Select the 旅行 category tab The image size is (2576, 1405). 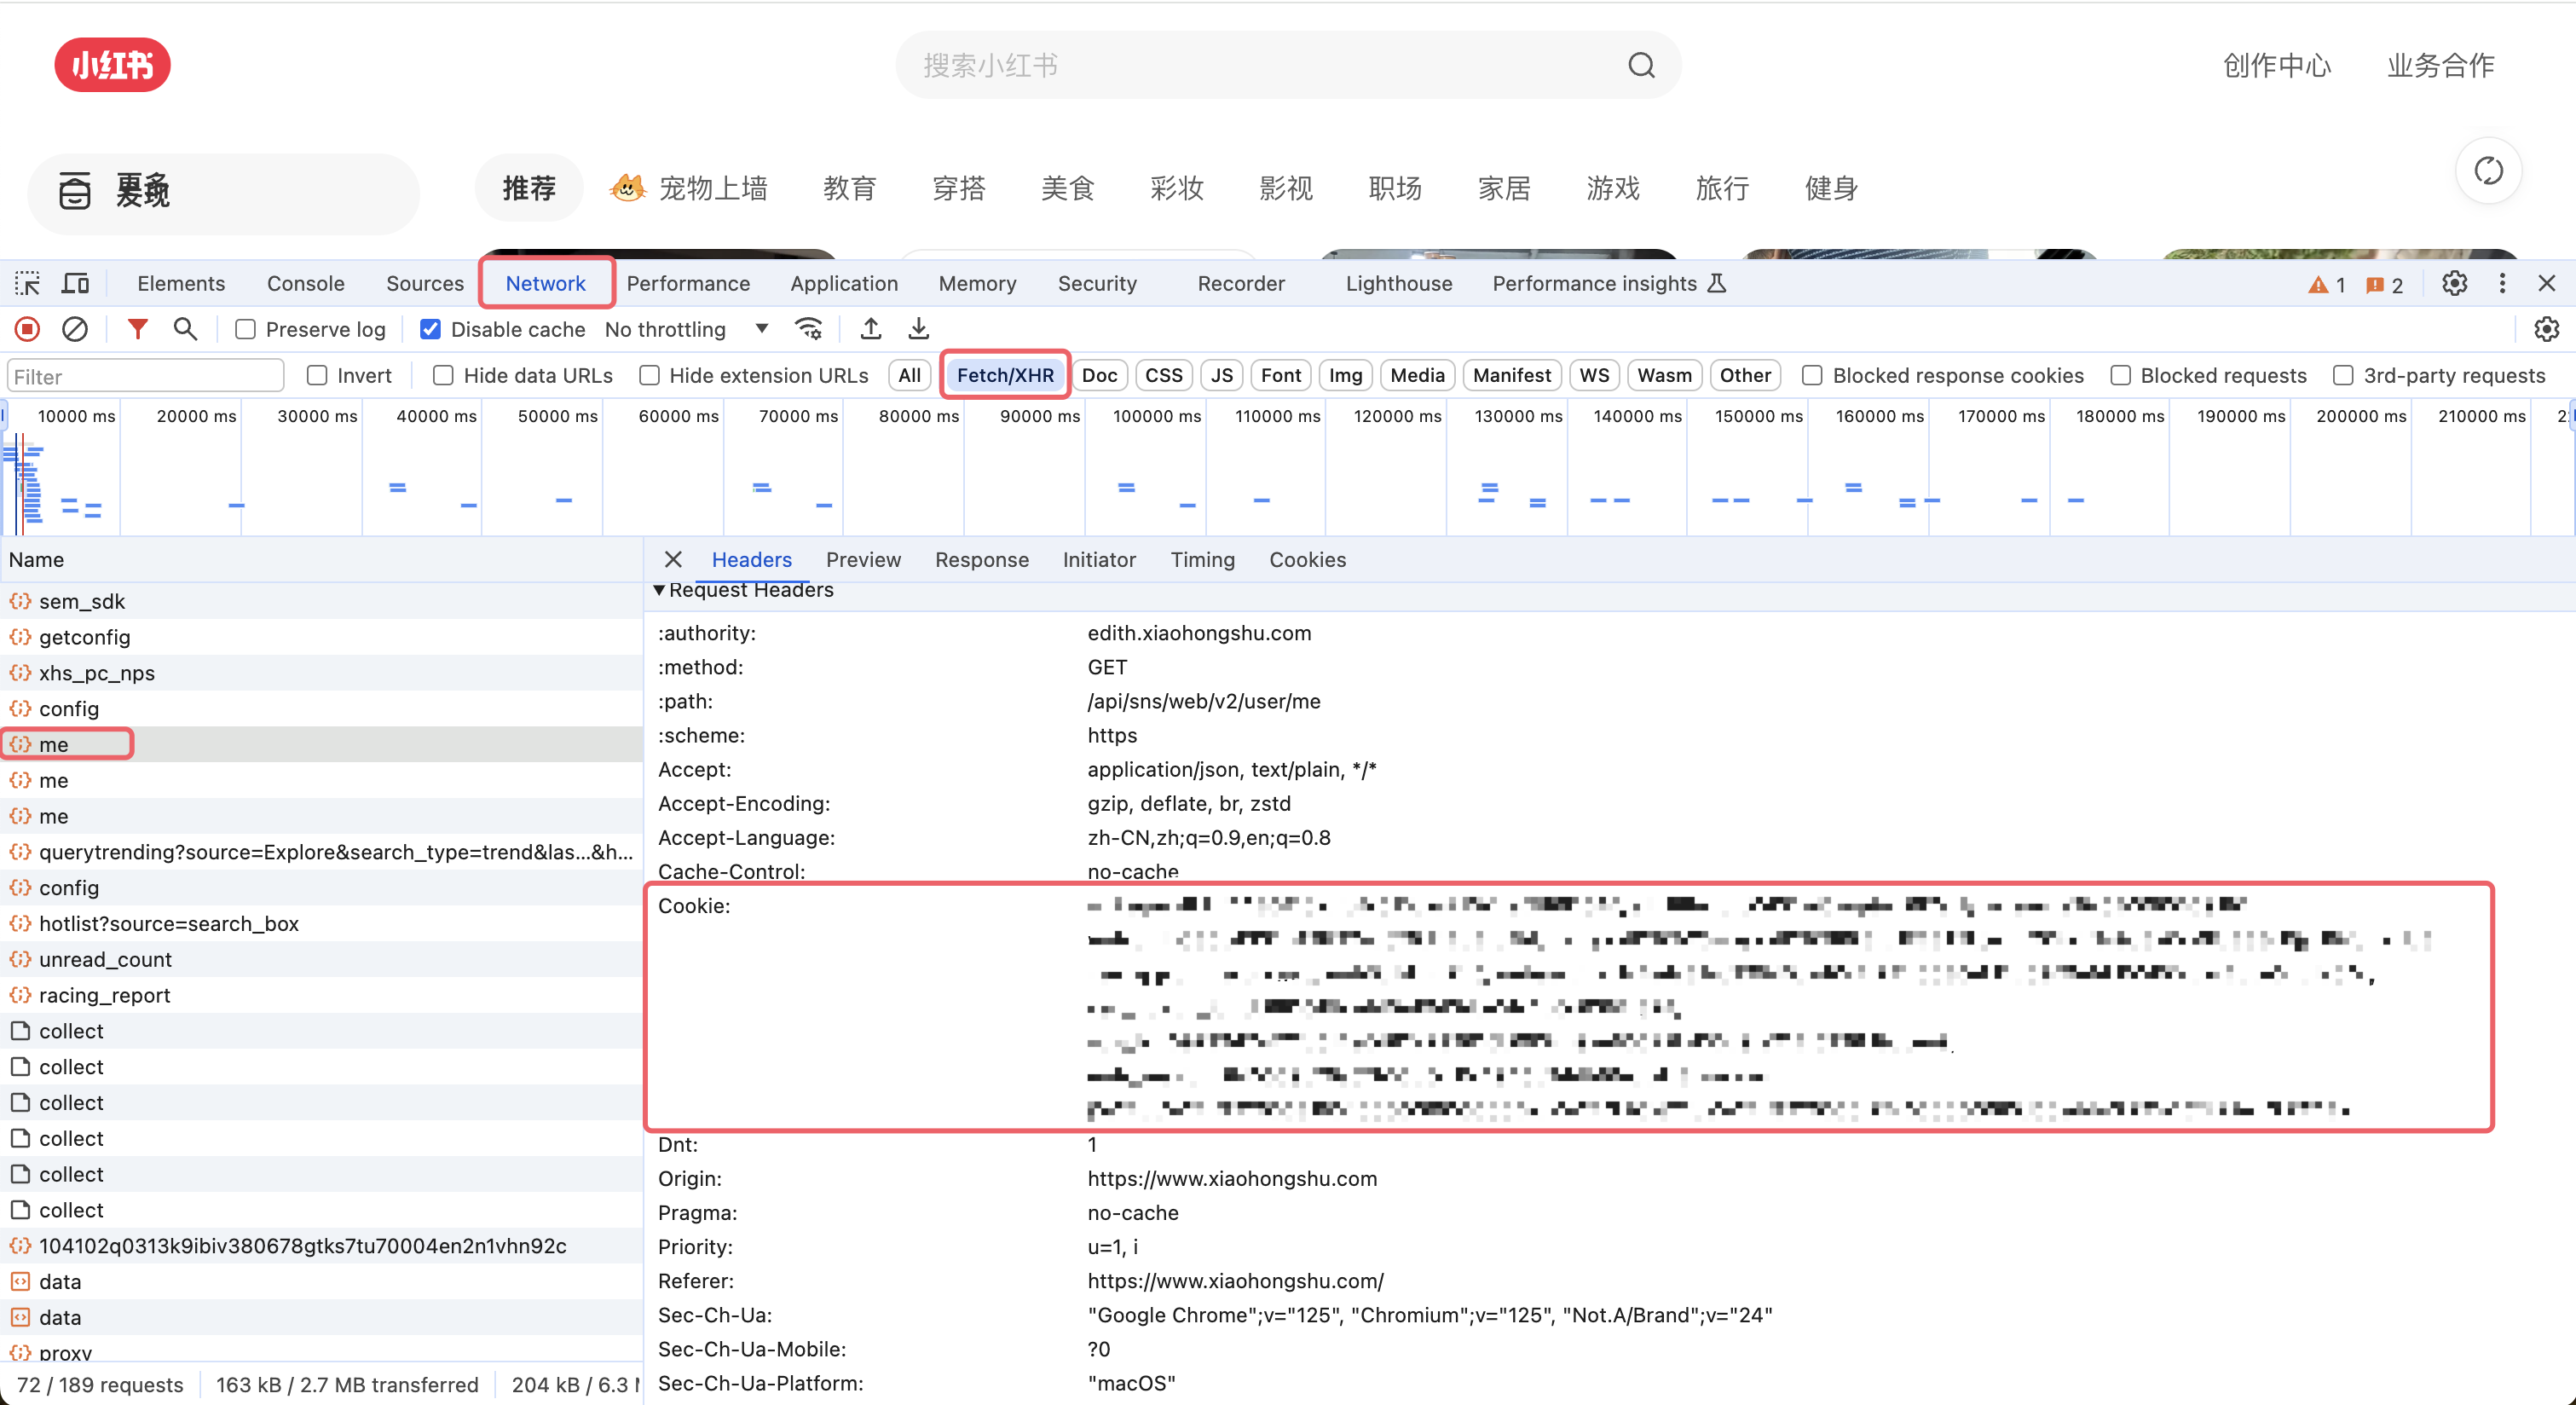pos(1722,188)
